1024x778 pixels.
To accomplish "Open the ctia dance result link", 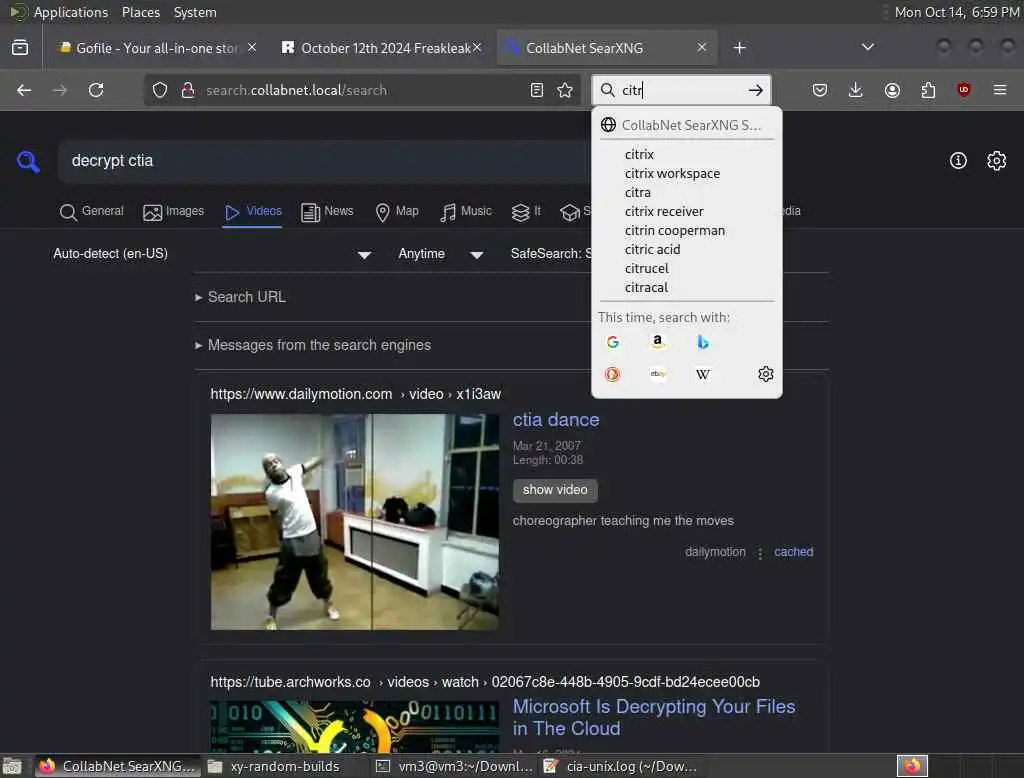I will 556,420.
